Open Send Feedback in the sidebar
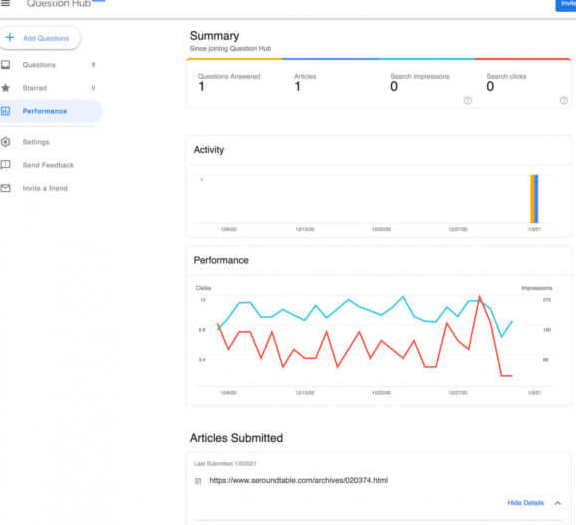Image resolution: width=576 pixels, height=525 pixels. coord(51,165)
